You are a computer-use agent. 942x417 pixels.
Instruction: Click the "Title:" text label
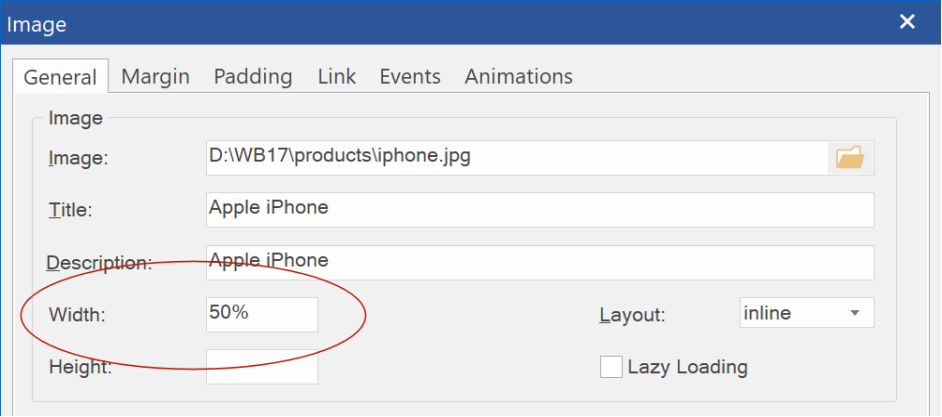pos(70,211)
